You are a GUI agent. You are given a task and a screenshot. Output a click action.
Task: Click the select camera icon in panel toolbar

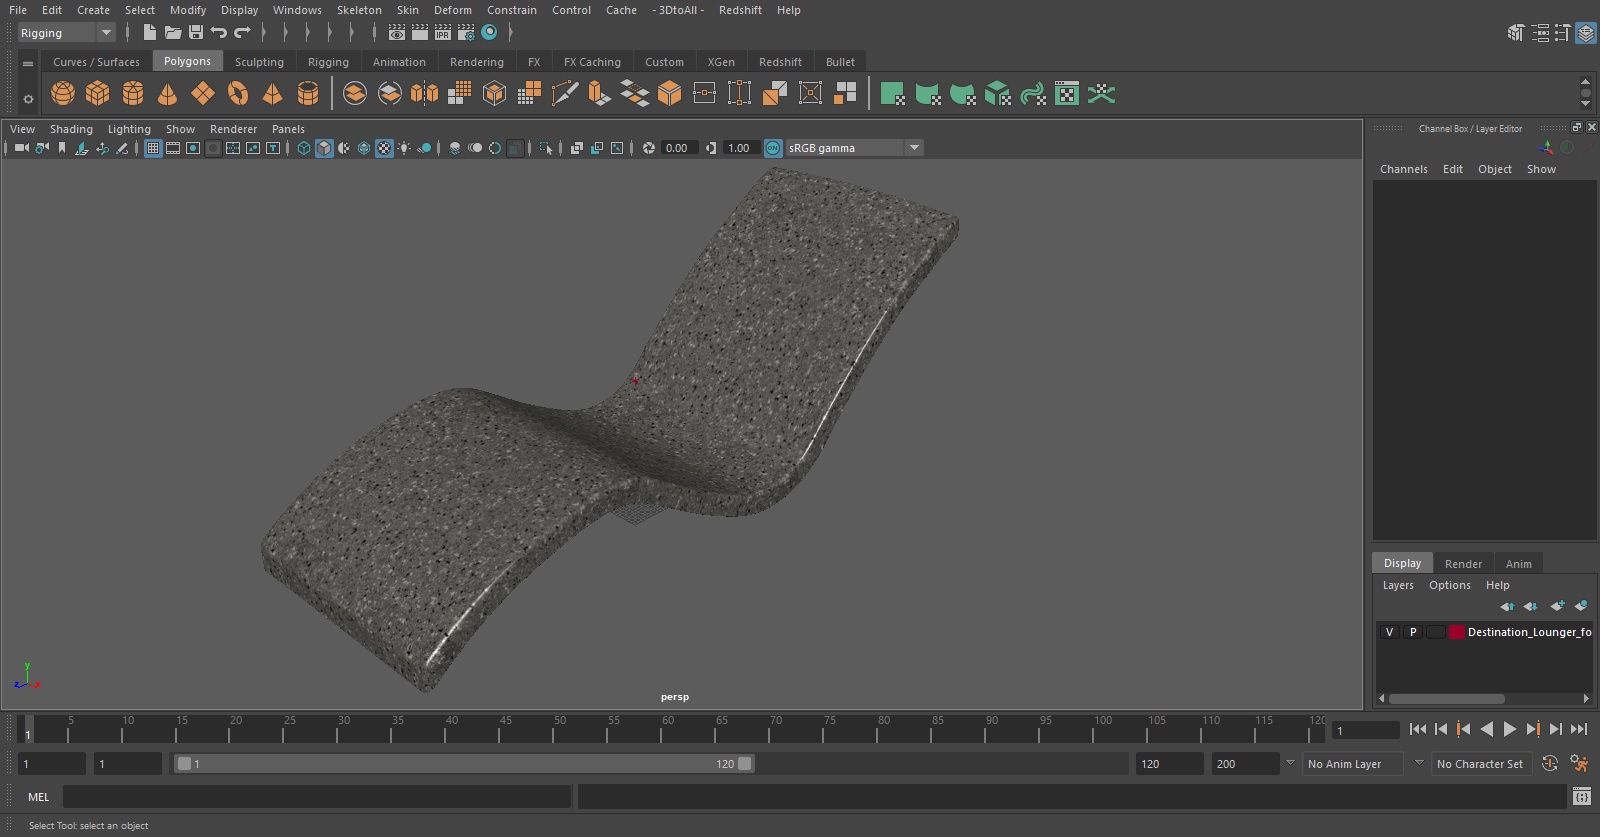coord(22,148)
